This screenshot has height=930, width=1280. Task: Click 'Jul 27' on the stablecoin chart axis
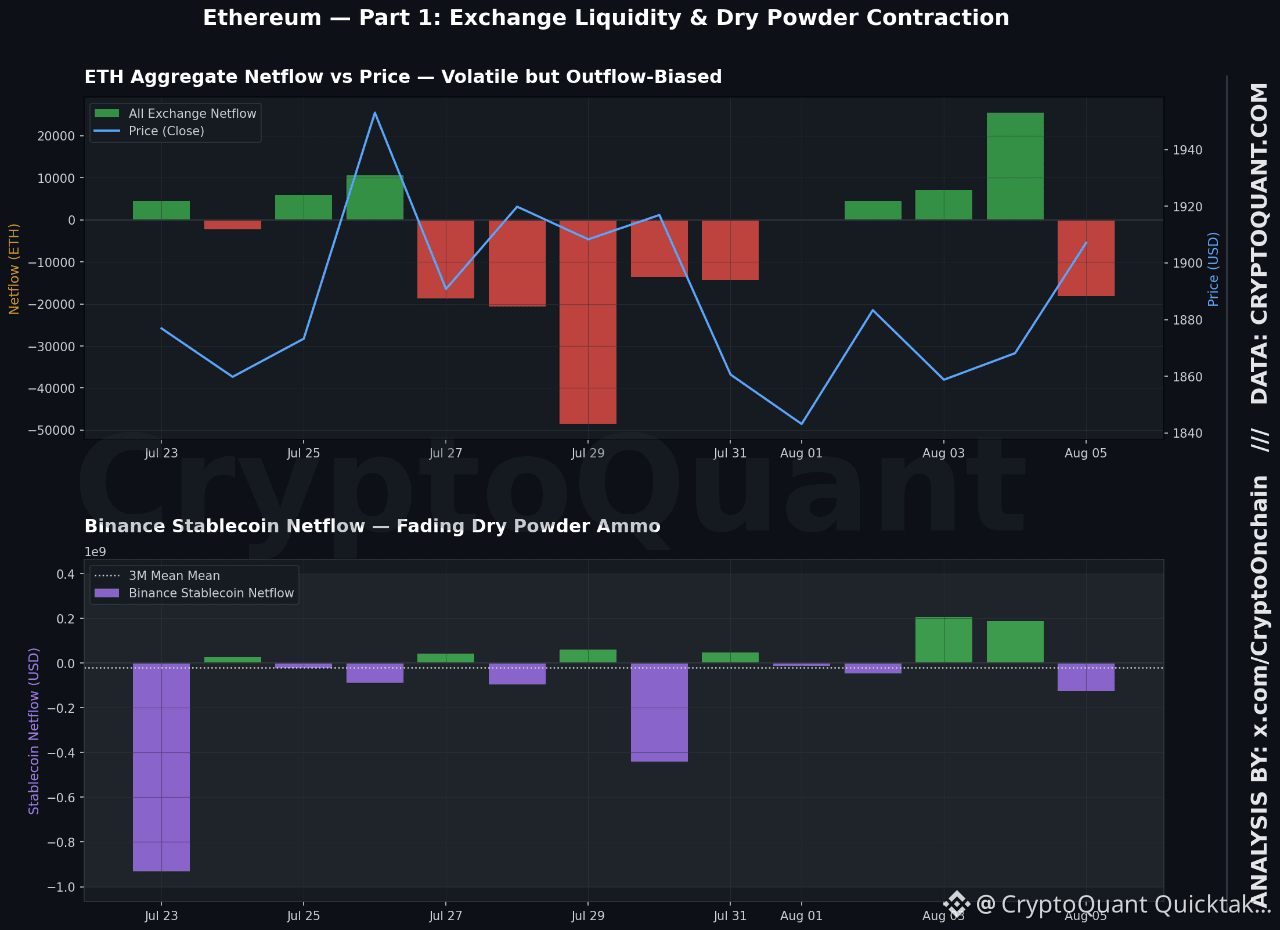pos(446,915)
